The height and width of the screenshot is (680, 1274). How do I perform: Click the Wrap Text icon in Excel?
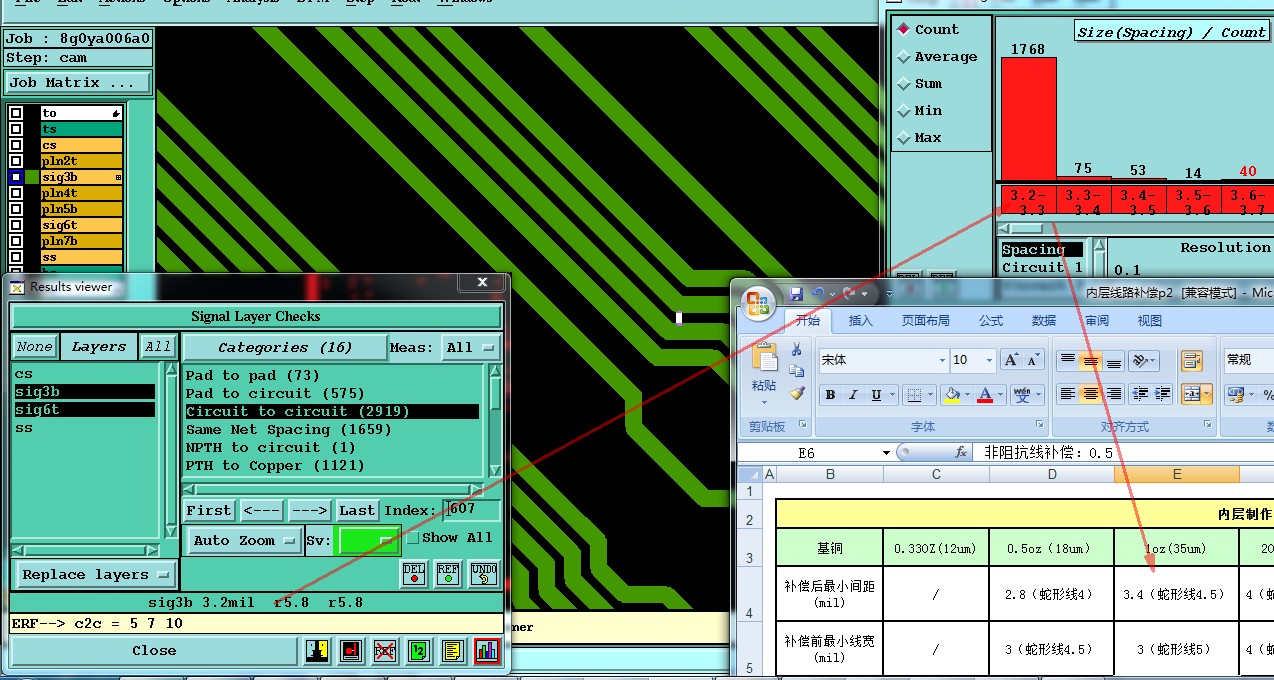click(x=1191, y=361)
